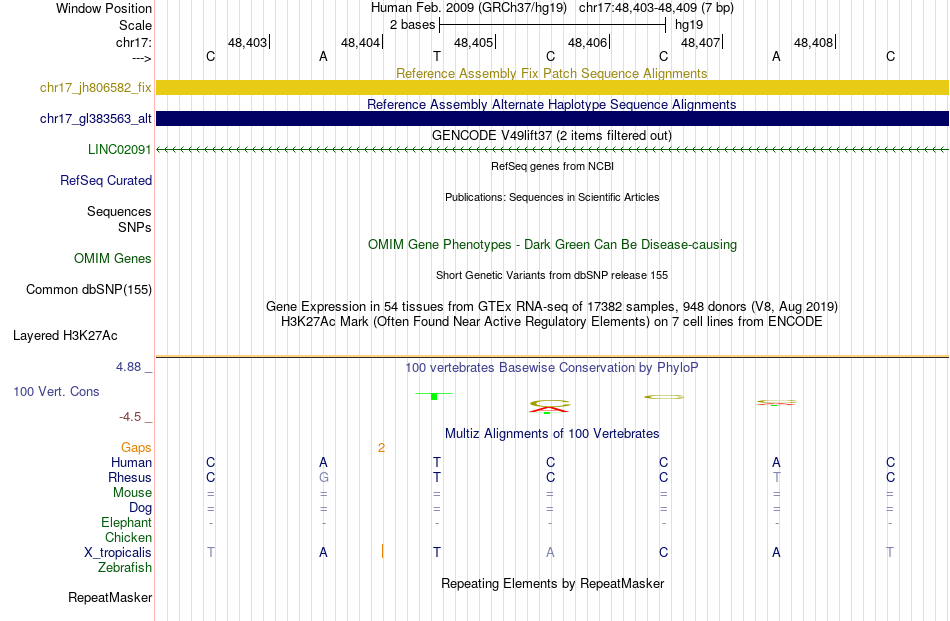Open the 100 Vert. Cons track label
The width and height of the screenshot is (950, 621).
(56, 391)
